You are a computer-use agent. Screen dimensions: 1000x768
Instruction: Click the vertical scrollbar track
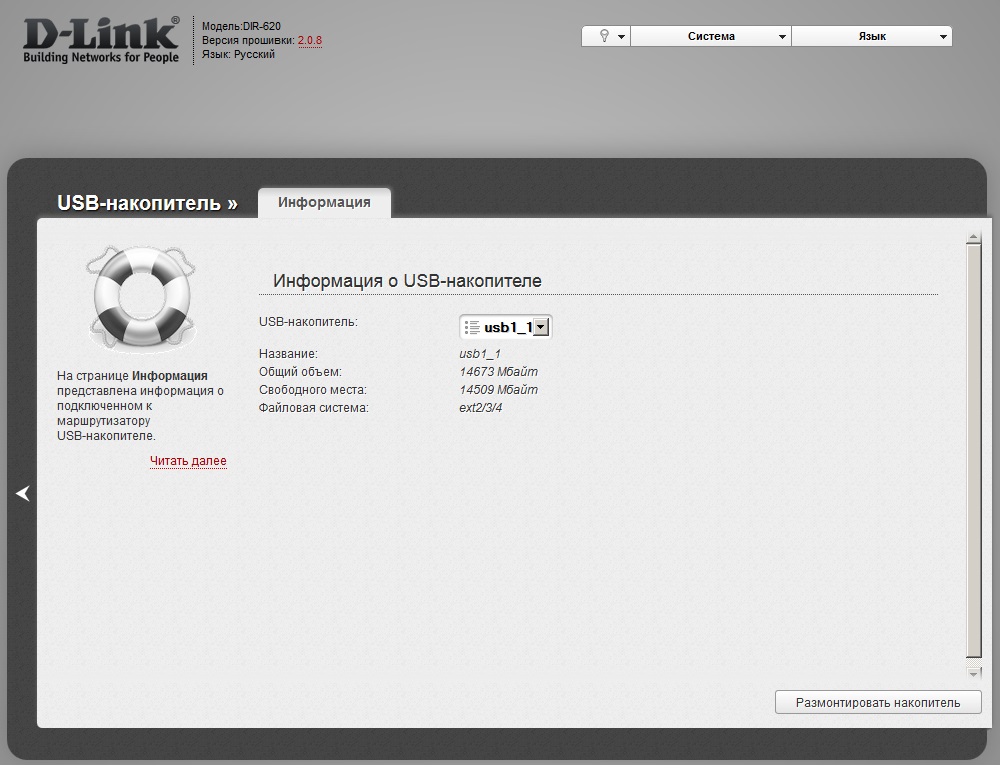tap(973, 450)
